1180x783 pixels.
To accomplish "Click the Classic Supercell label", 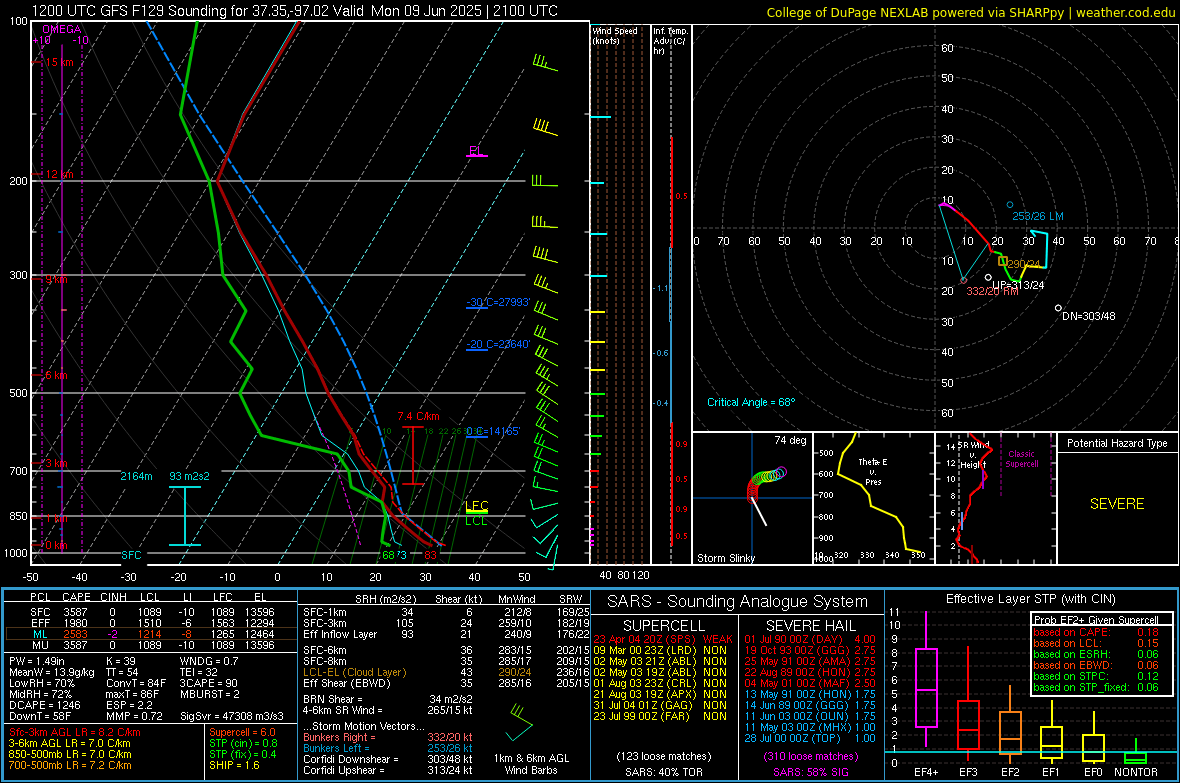I will [1022, 459].
